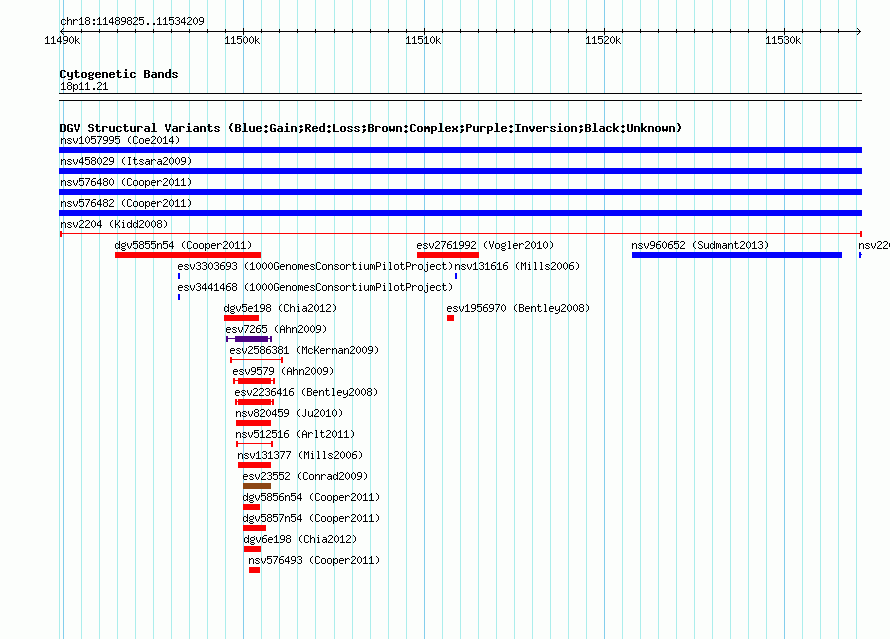The height and width of the screenshot is (639, 890).
Task: Select the chr18:11489825..11534209 region label
Action: click(132, 21)
